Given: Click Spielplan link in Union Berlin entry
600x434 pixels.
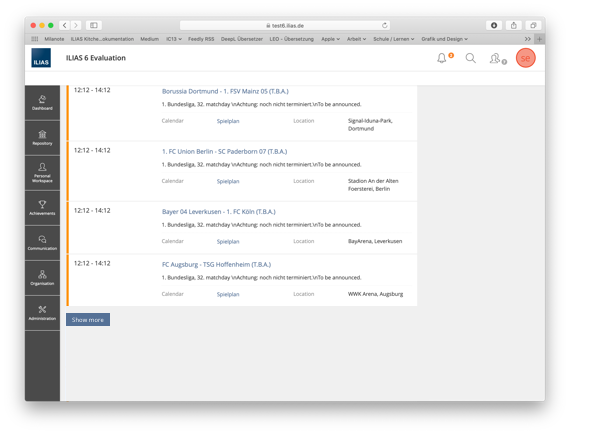Looking at the screenshot, I should pyautogui.click(x=228, y=181).
